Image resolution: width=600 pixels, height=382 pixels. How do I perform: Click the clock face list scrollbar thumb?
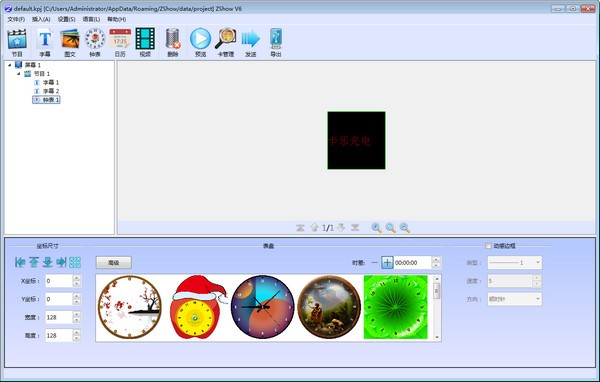(x=437, y=291)
